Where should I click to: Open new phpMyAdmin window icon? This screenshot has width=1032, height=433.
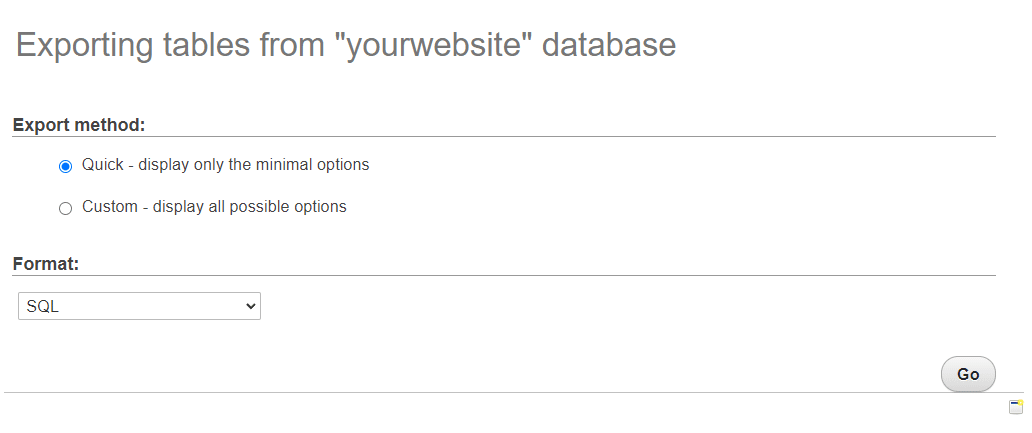(1015, 407)
